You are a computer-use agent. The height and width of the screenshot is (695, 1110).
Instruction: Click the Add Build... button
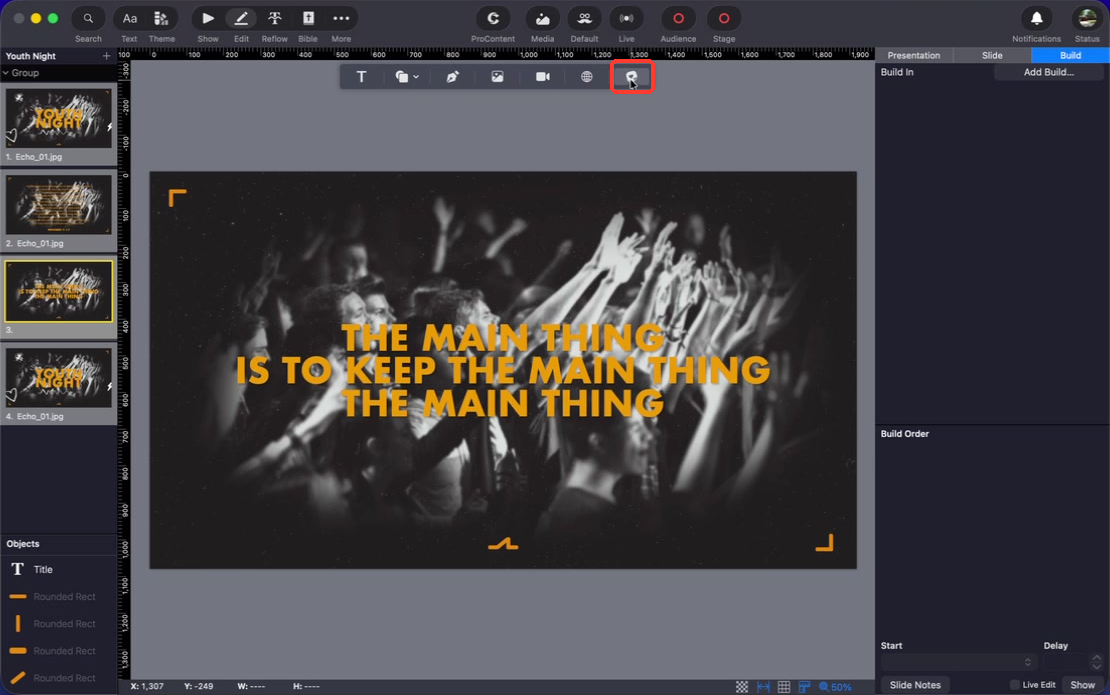(x=1048, y=72)
